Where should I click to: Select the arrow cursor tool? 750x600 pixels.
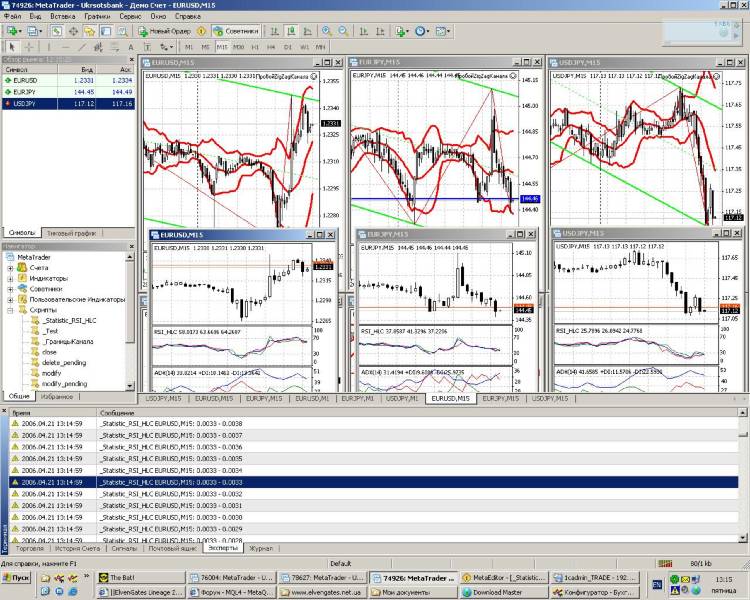click(x=12, y=47)
